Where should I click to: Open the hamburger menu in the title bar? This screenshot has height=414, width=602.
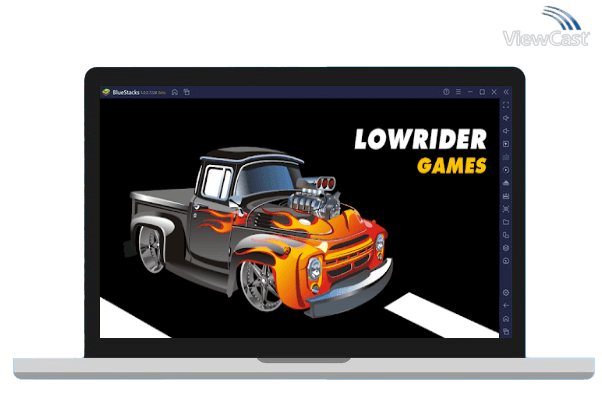coord(458,92)
